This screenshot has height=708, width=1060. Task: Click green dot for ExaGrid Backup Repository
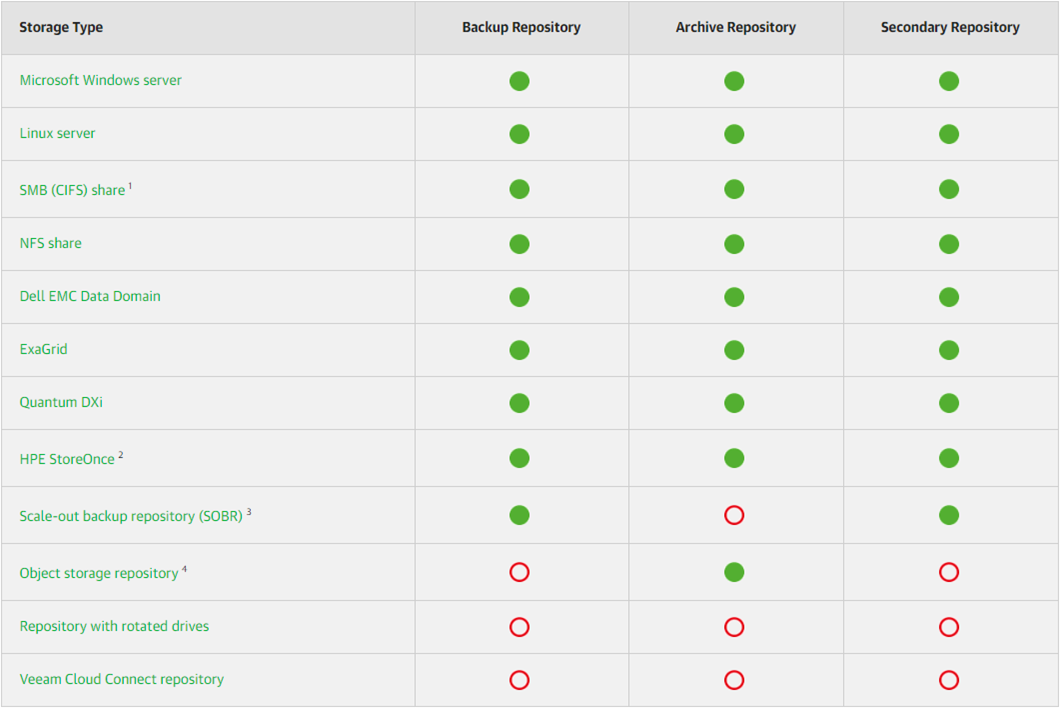[519, 350]
